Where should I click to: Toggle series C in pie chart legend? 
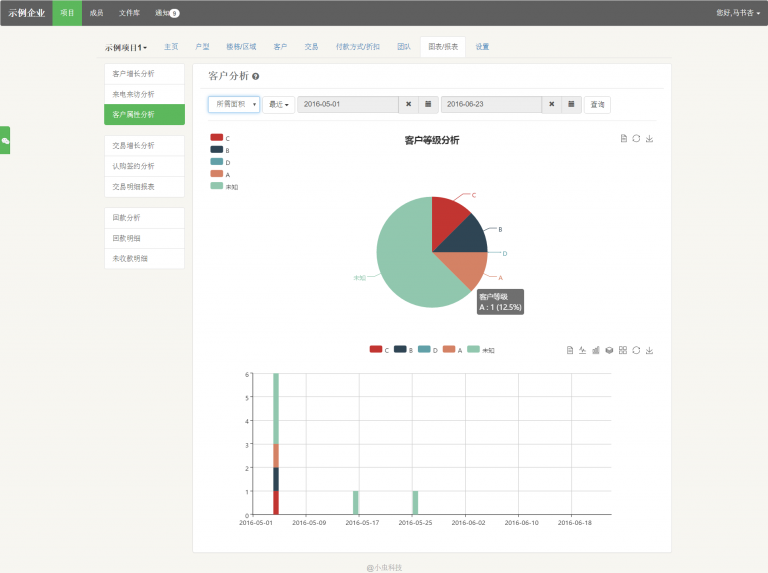tap(217, 138)
